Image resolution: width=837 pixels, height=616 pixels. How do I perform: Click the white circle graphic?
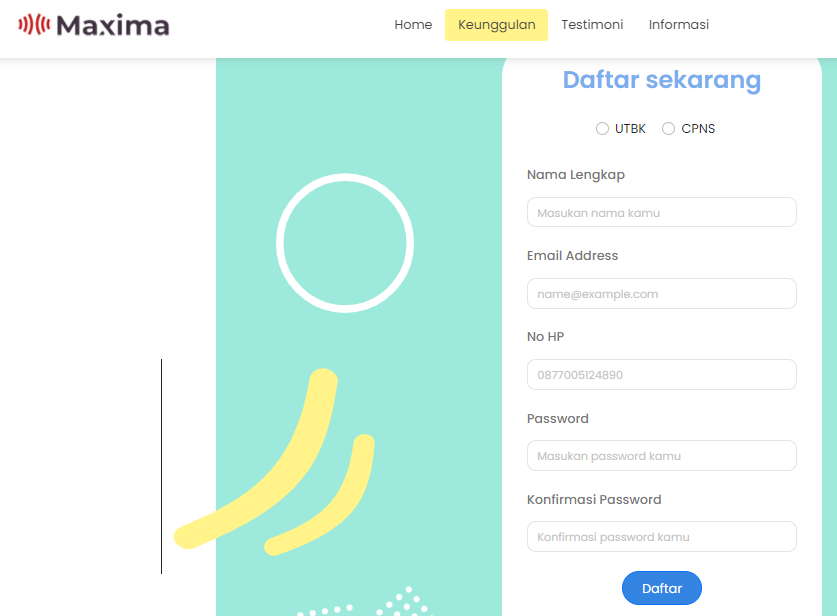coord(345,243)
